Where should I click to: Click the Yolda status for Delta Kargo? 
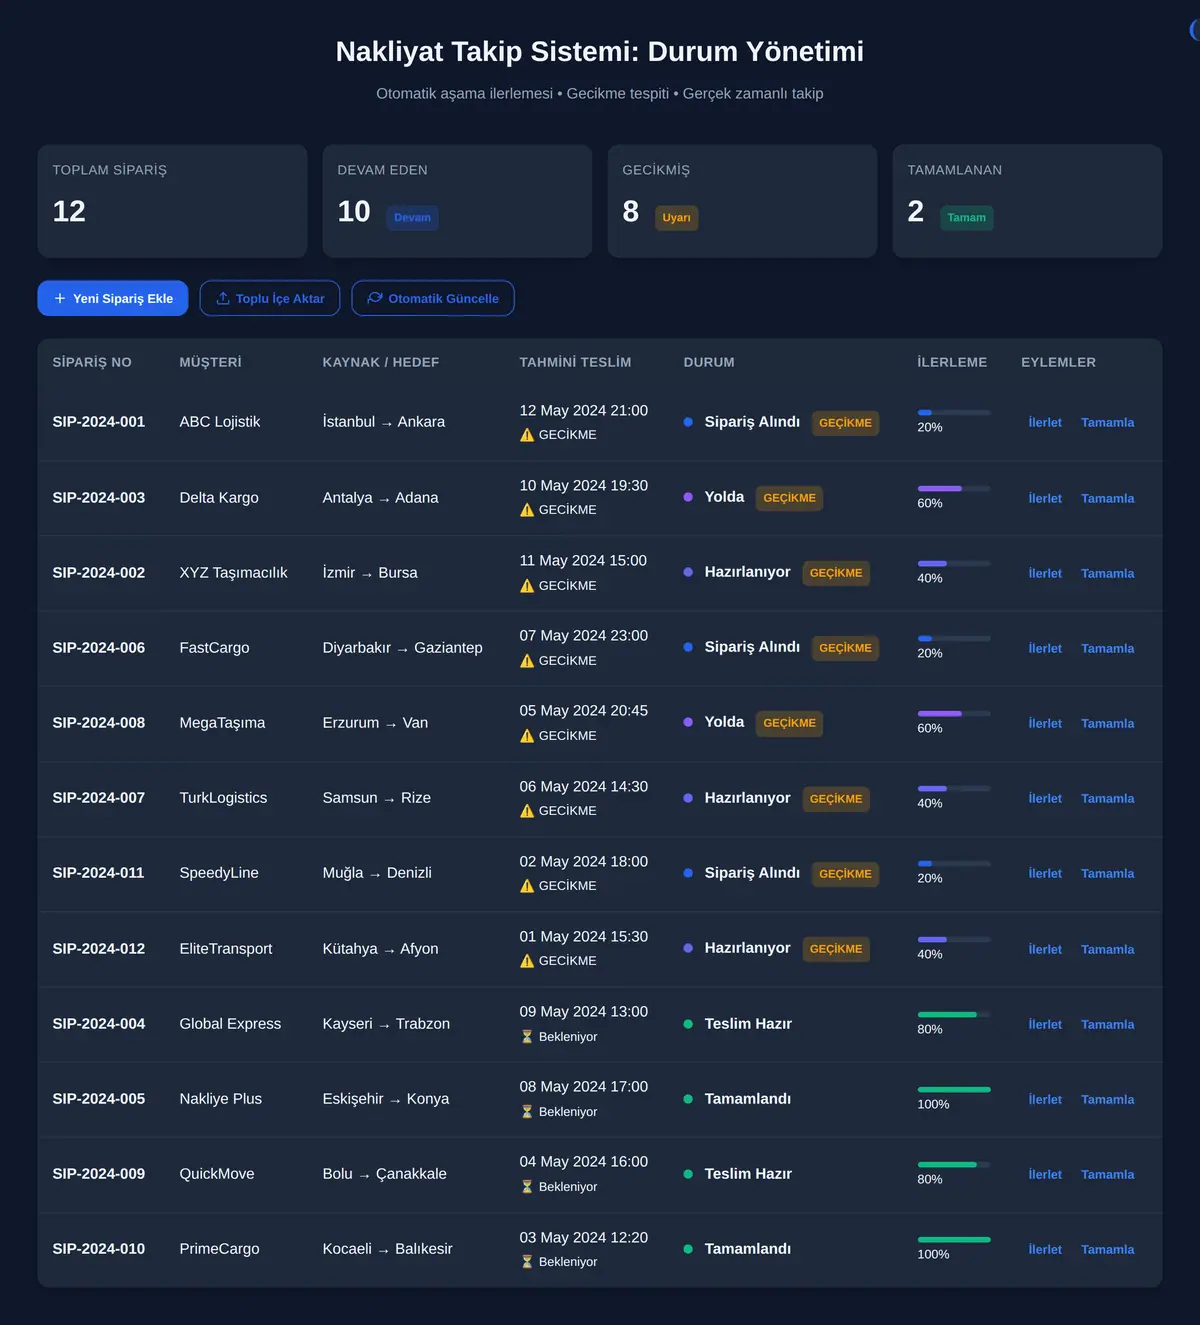click(724, 497)
